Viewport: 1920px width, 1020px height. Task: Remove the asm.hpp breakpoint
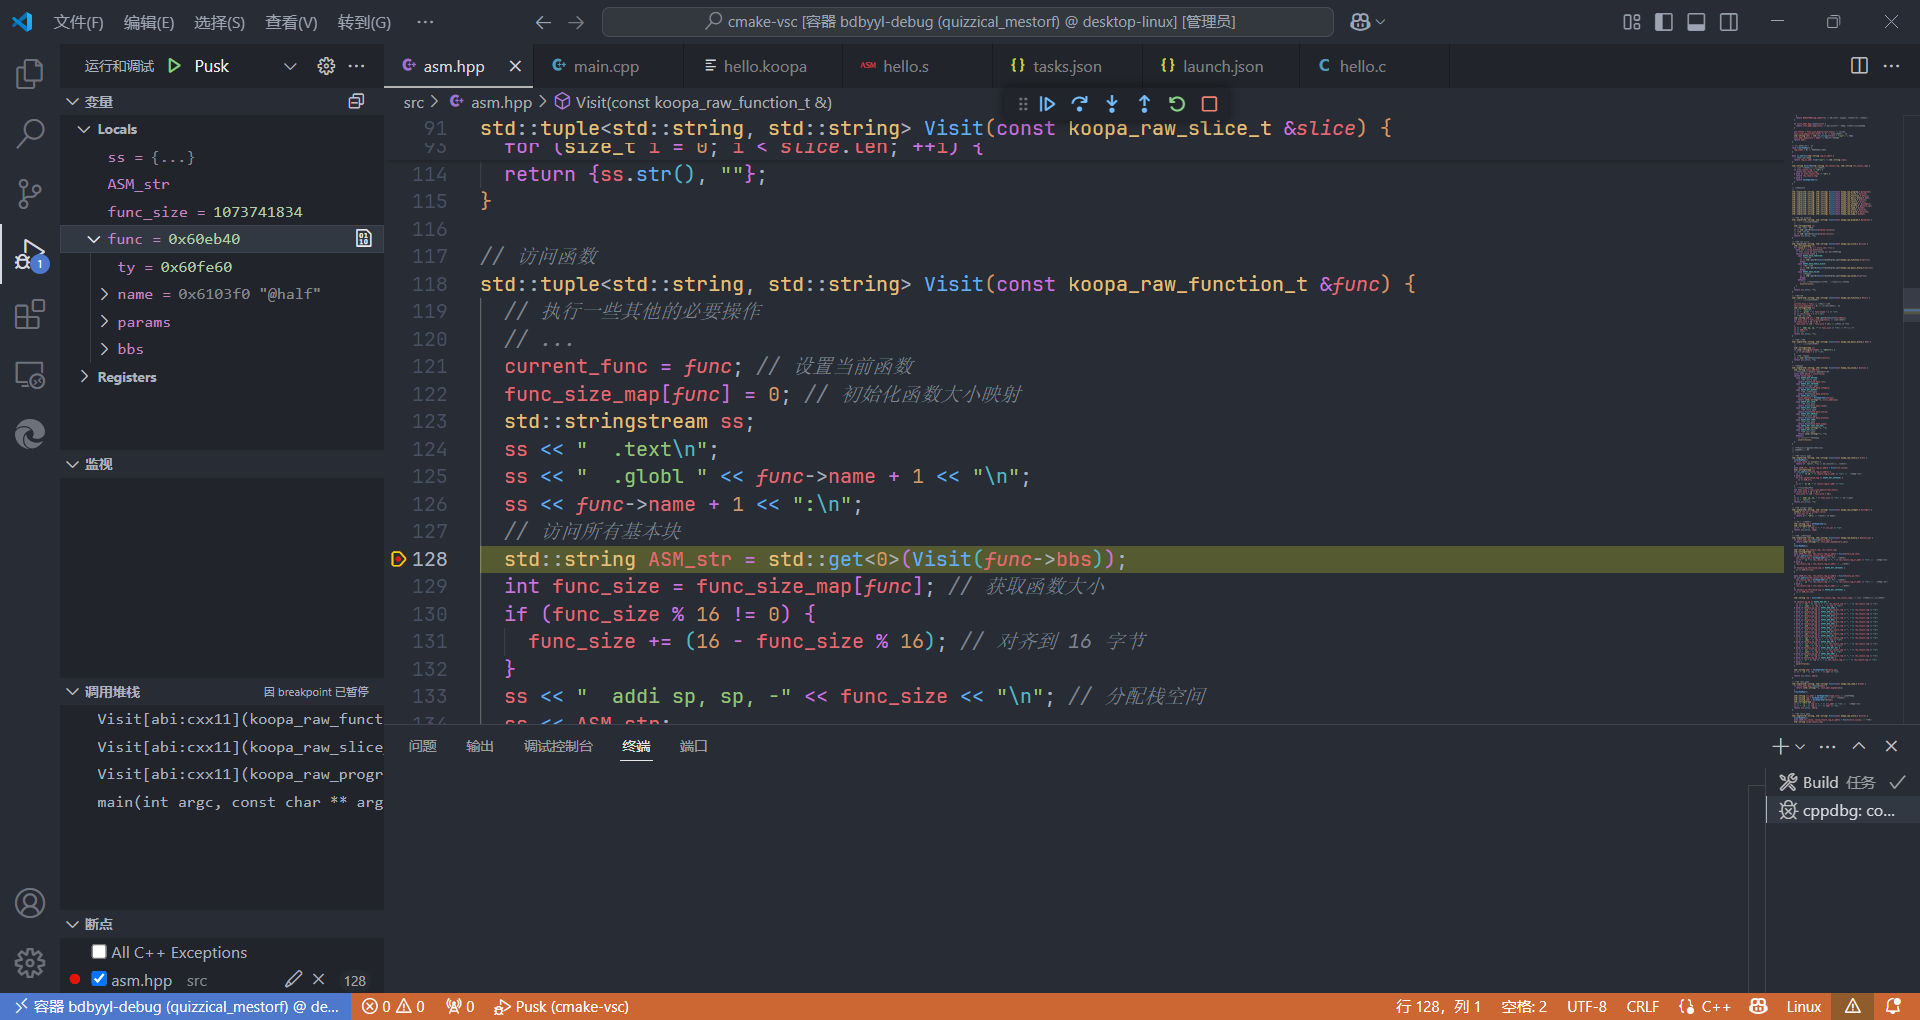318,979
